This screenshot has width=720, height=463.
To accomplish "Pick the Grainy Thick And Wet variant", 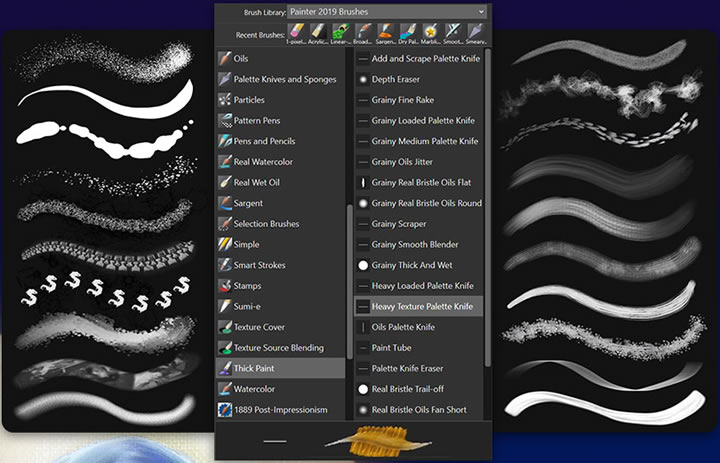I will point(419,265).
